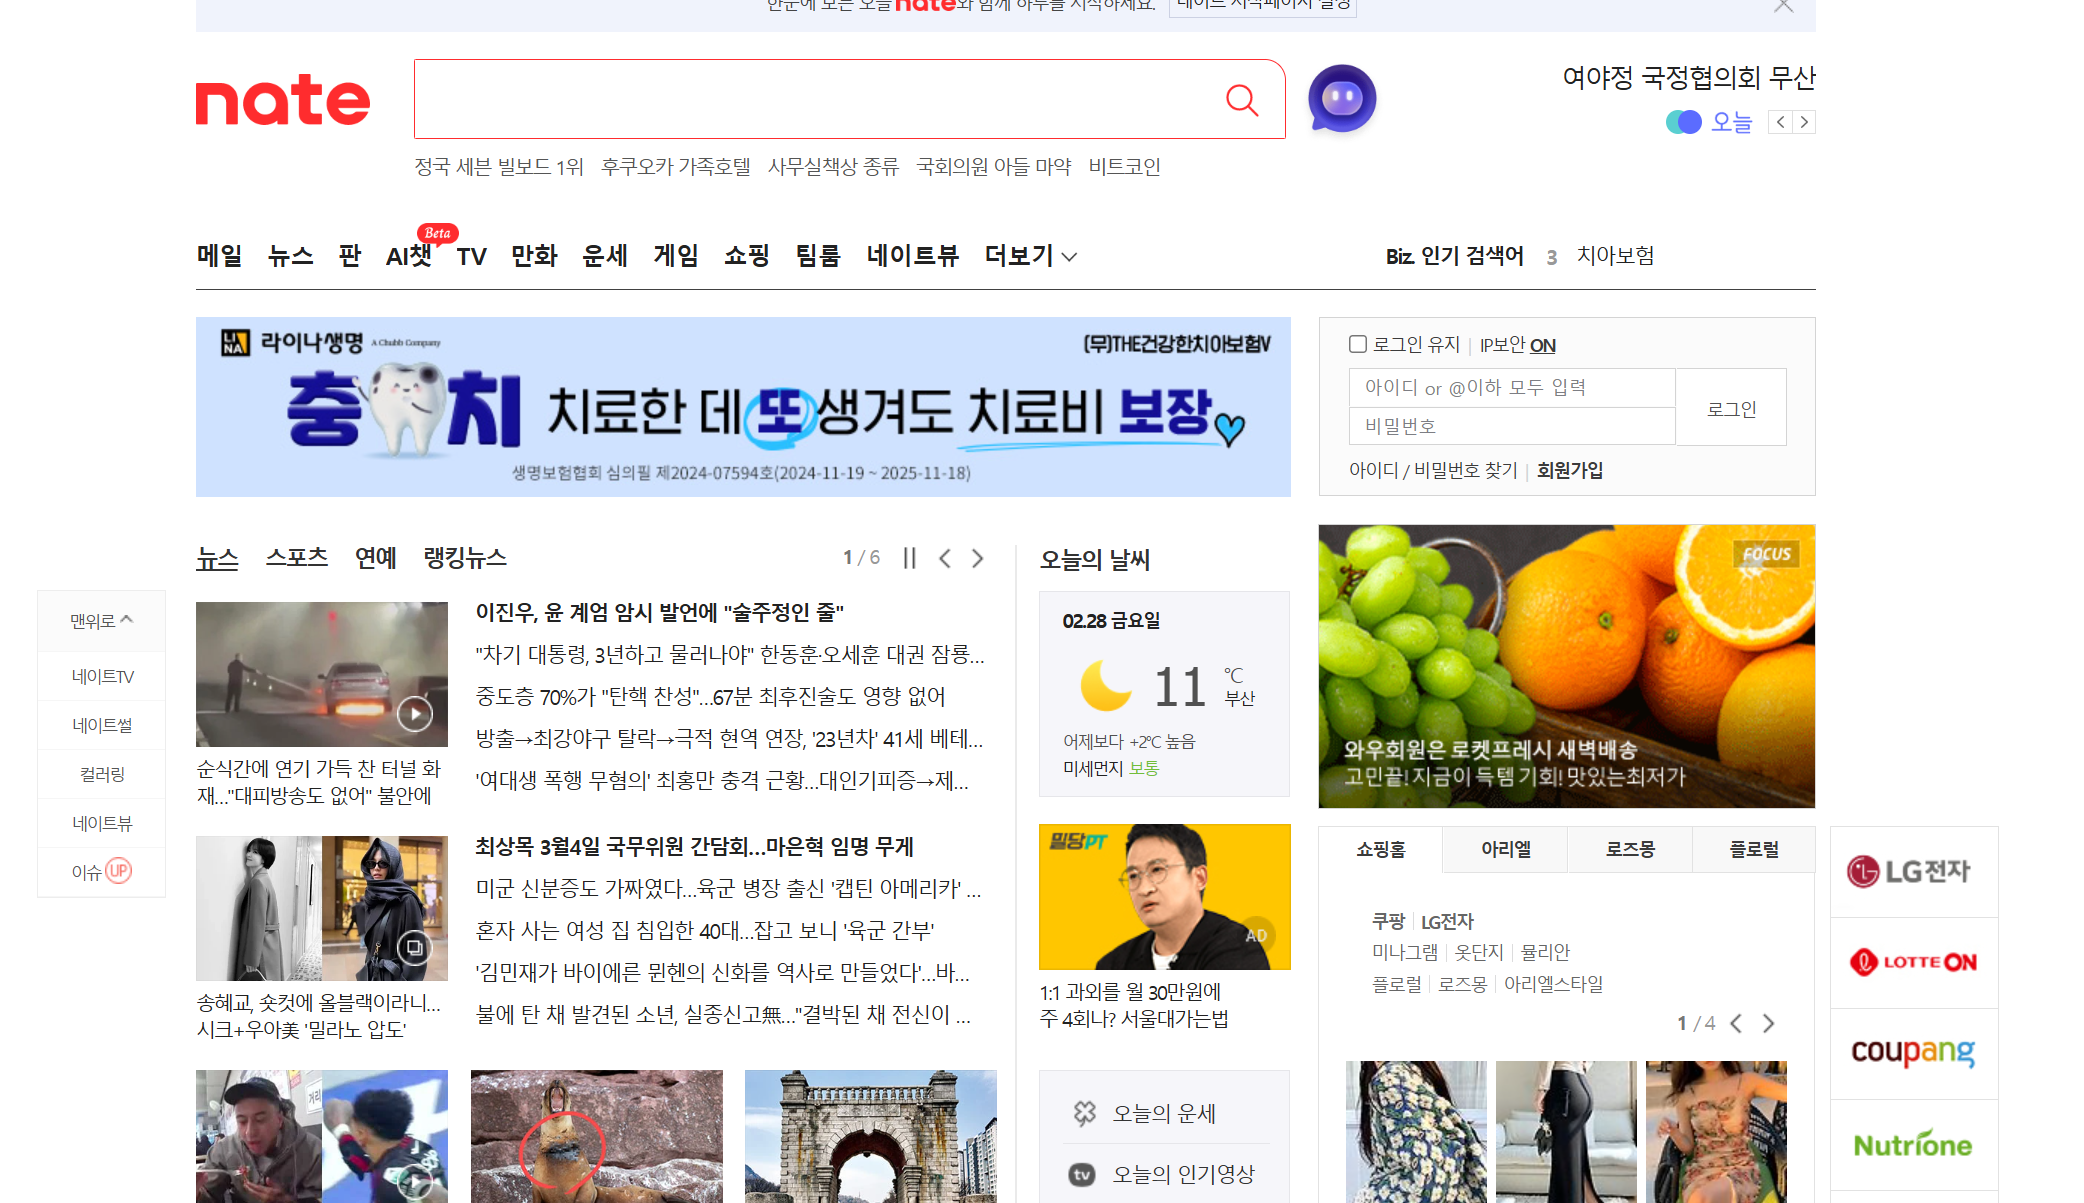
Task: Click the search magnifier icon
Action: coord(1241,99)
